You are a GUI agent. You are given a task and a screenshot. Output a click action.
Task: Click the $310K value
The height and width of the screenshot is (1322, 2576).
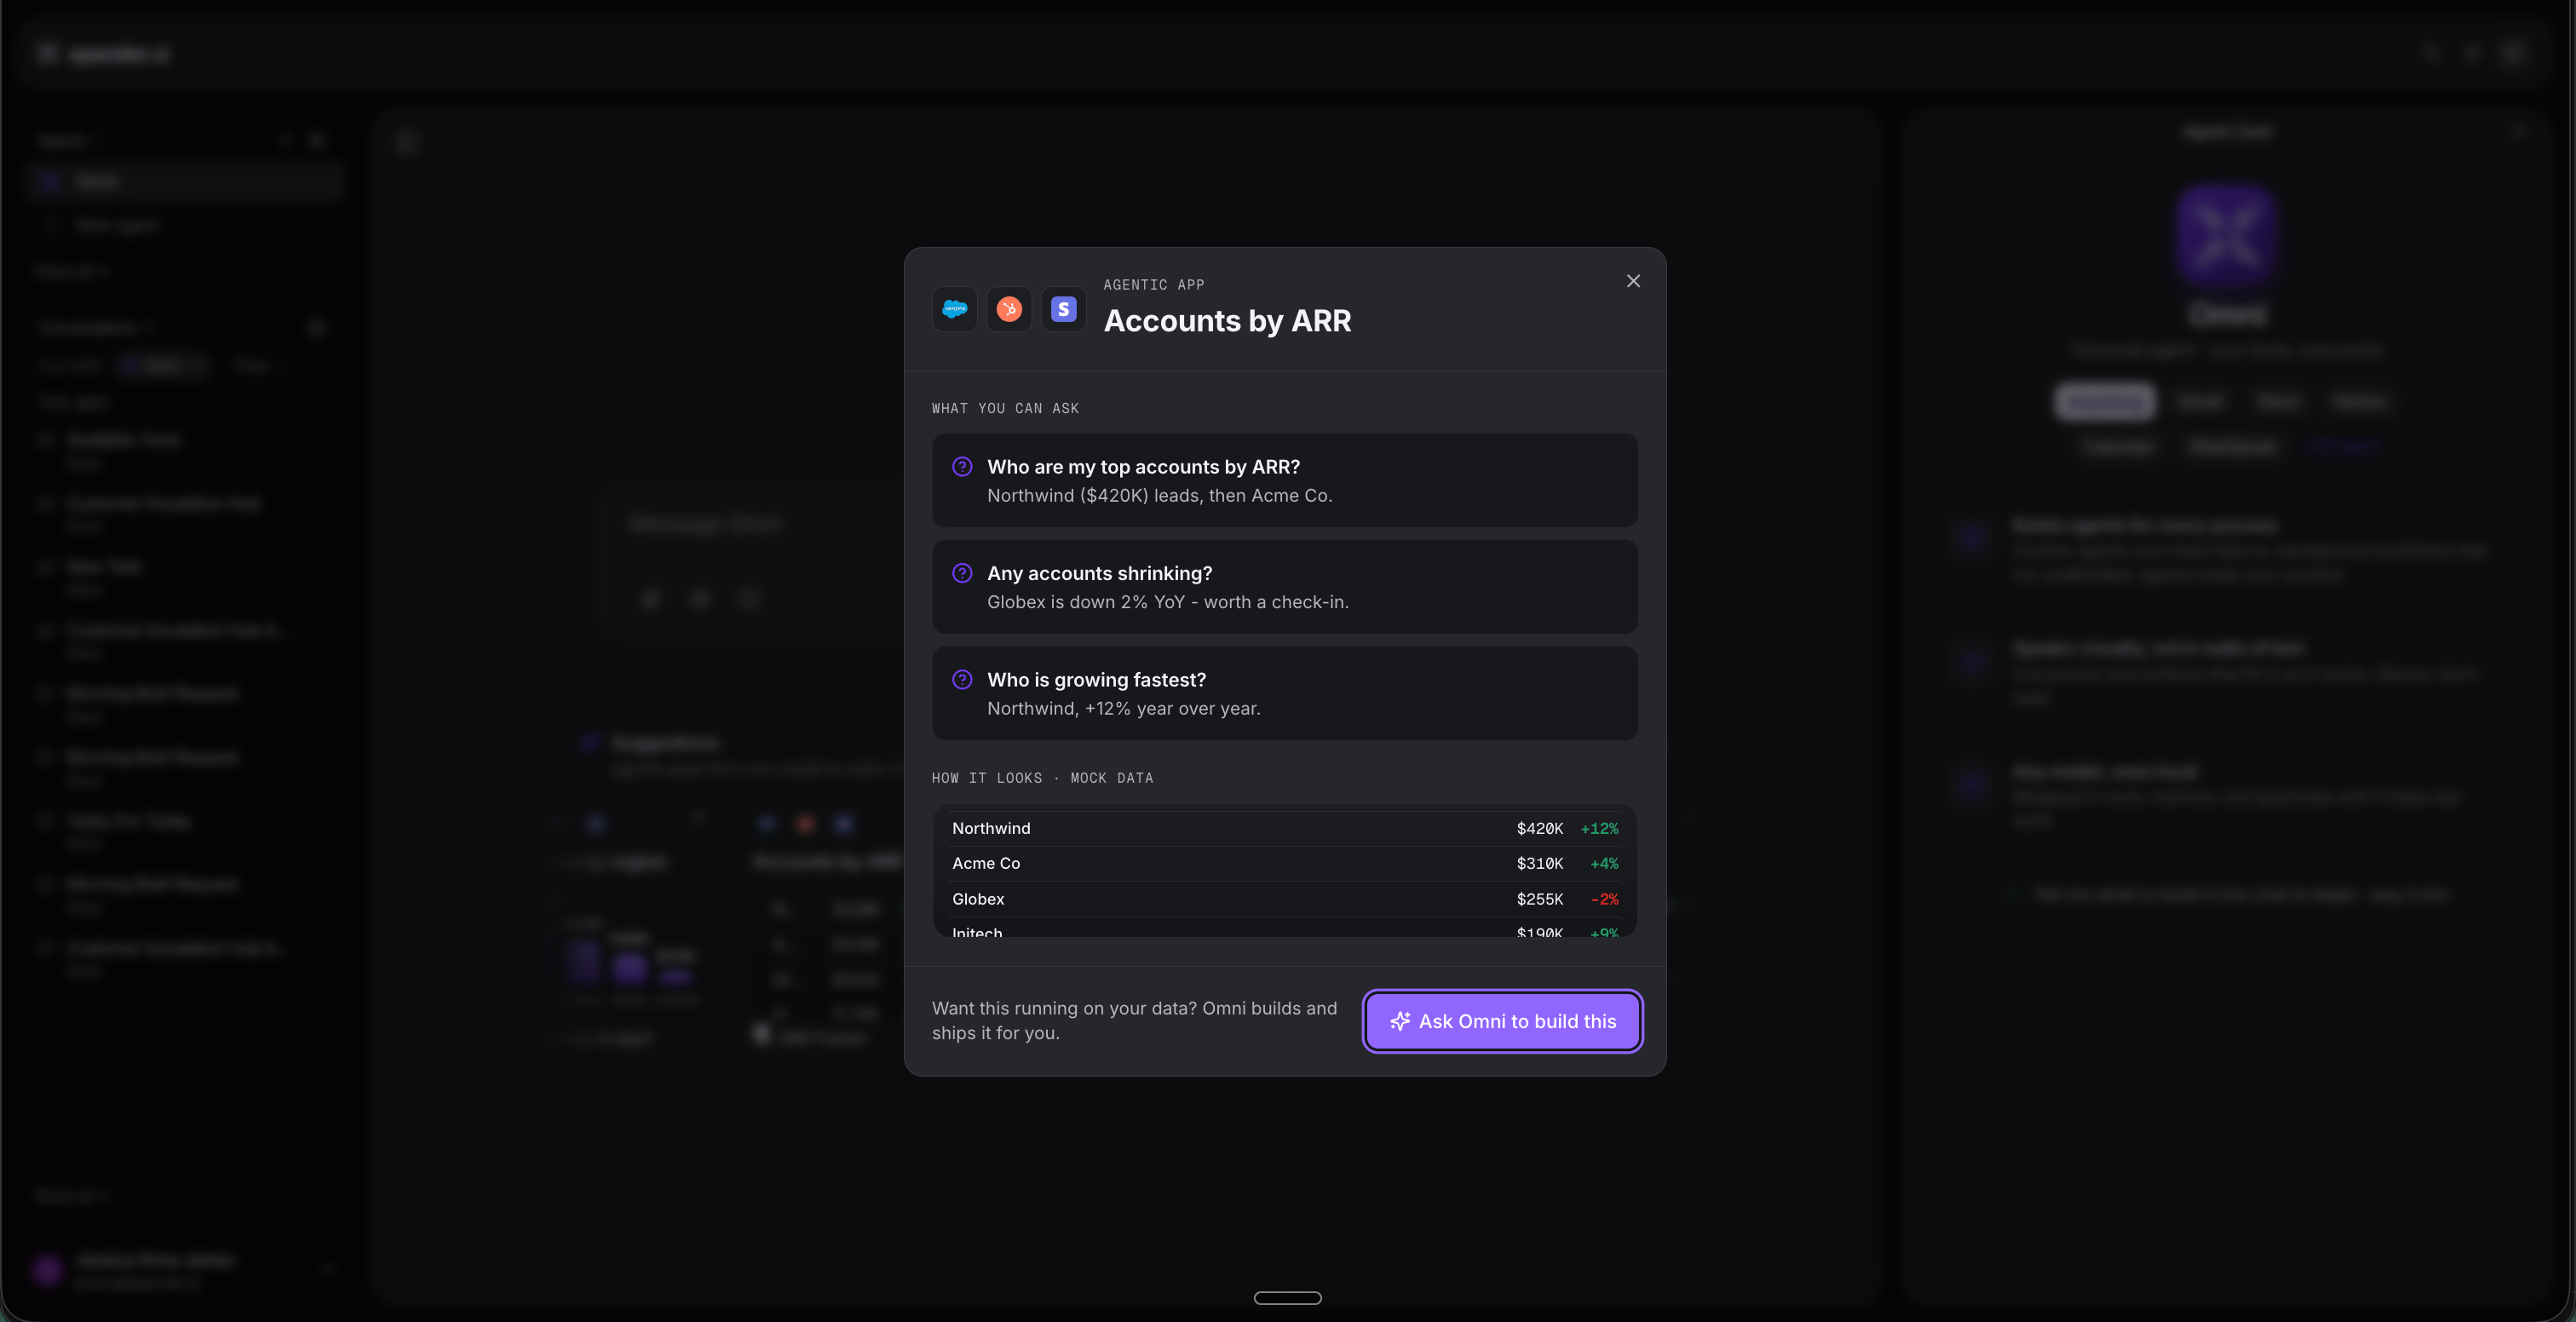point(1539,863)
